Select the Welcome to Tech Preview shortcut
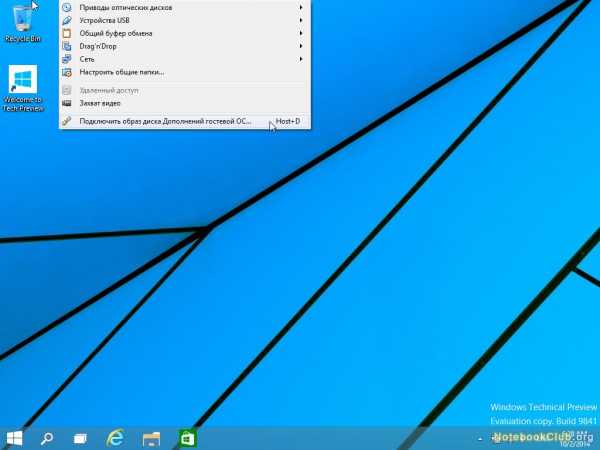This screenshot has width=600, height=450. [23, 84]
